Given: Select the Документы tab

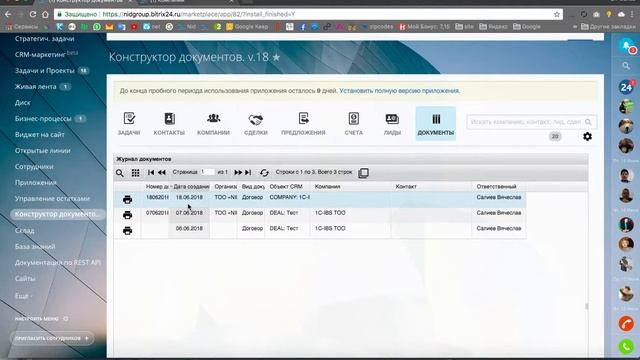Looking at the screenshot, I should click(x=436, y=124).
